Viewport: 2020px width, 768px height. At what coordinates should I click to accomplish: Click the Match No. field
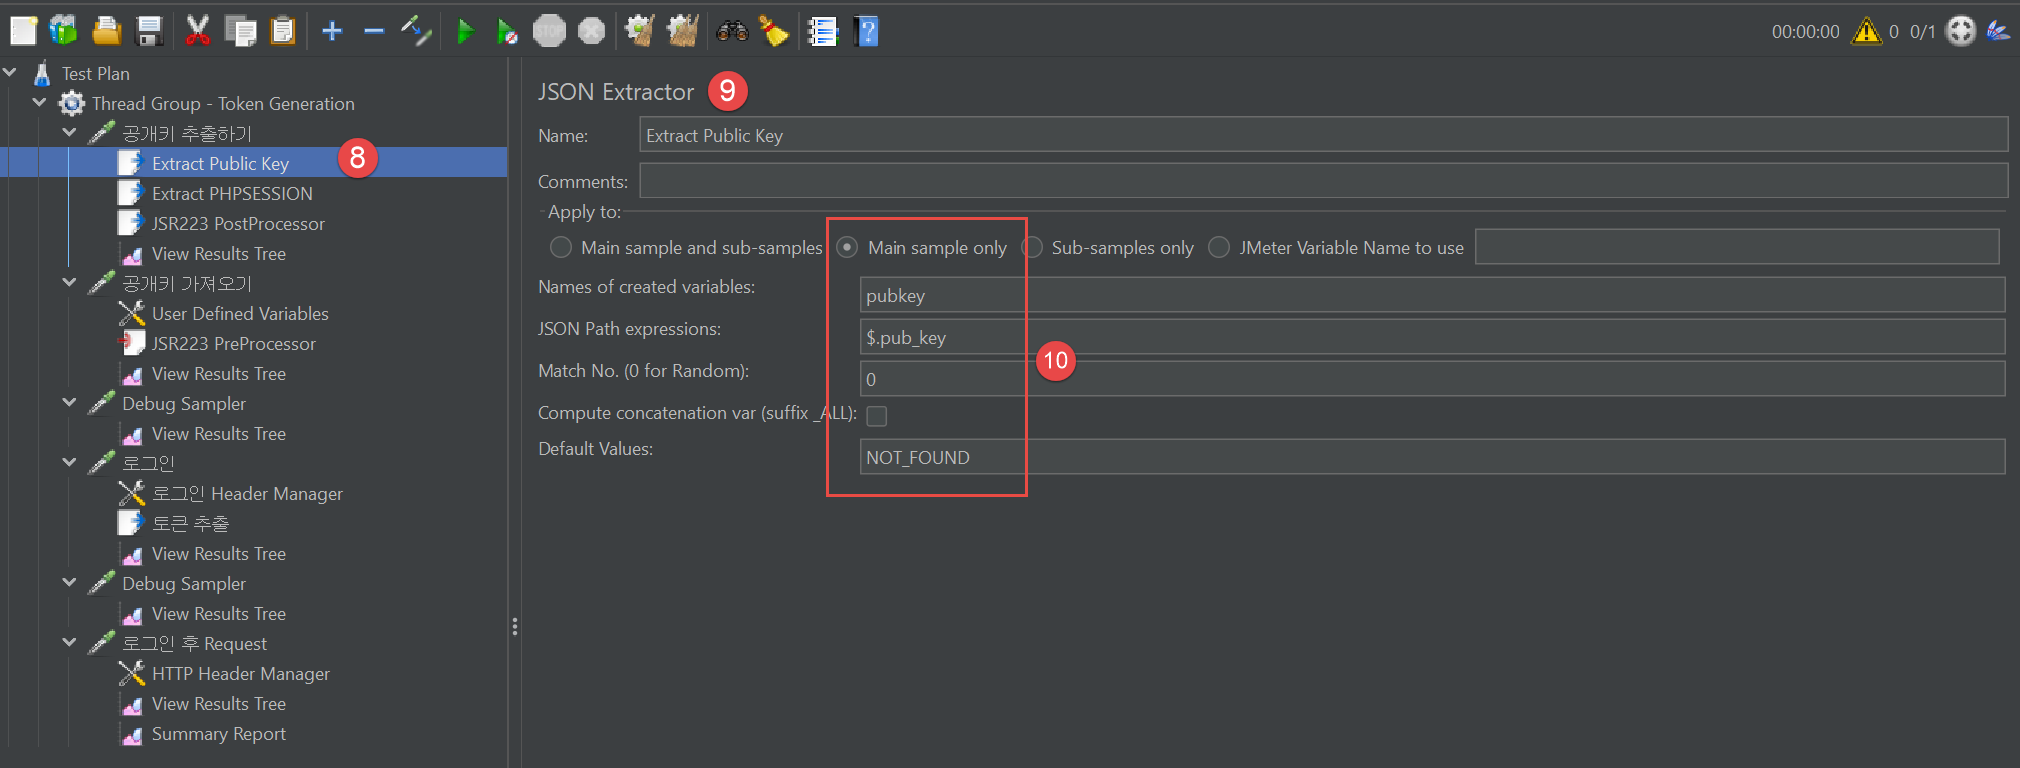click(x=1432, y=379)
